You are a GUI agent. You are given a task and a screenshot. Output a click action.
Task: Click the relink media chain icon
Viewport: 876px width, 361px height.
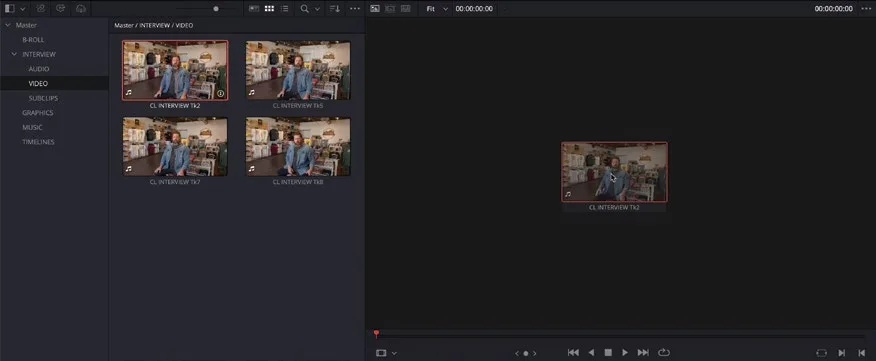pyautogui.click(x=41, y=8)
